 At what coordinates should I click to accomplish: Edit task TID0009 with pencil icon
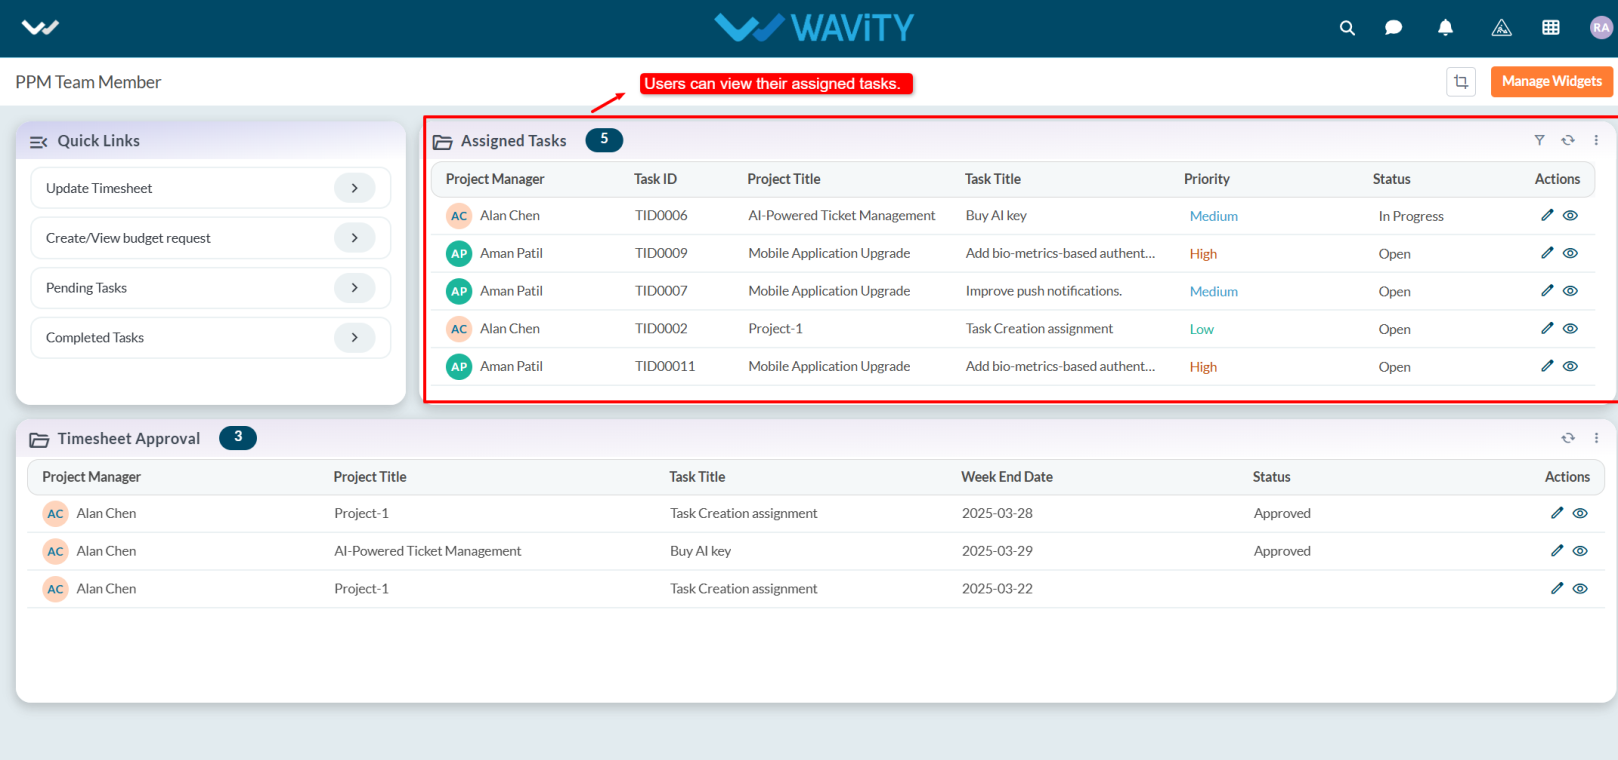1547,253
